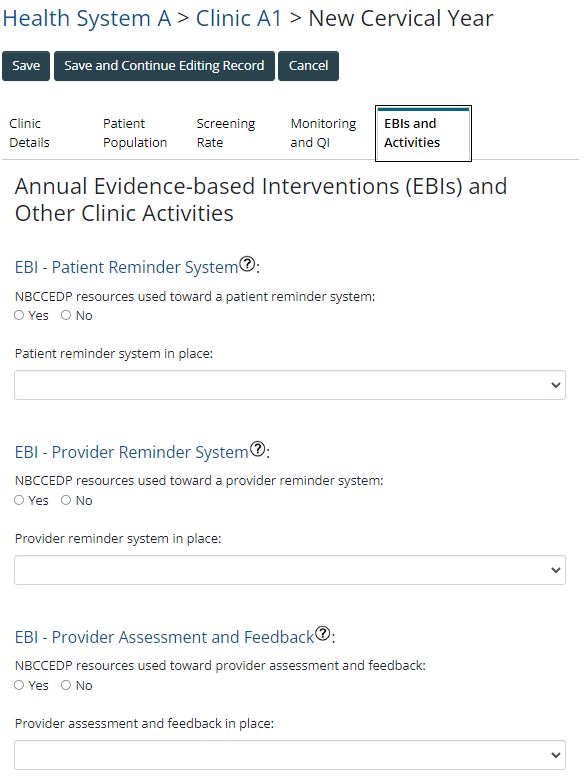Viewport: 584px width, 782px height.
Task: Switch to the Screening Rate tab
Action: click(x=225, y=133)
